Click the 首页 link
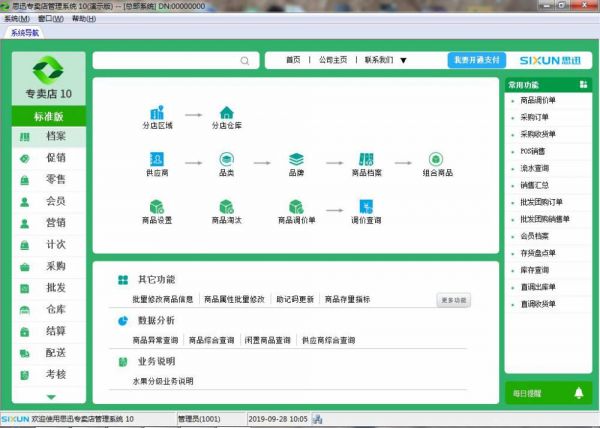600x428 pixels. [x=293, y=60]
